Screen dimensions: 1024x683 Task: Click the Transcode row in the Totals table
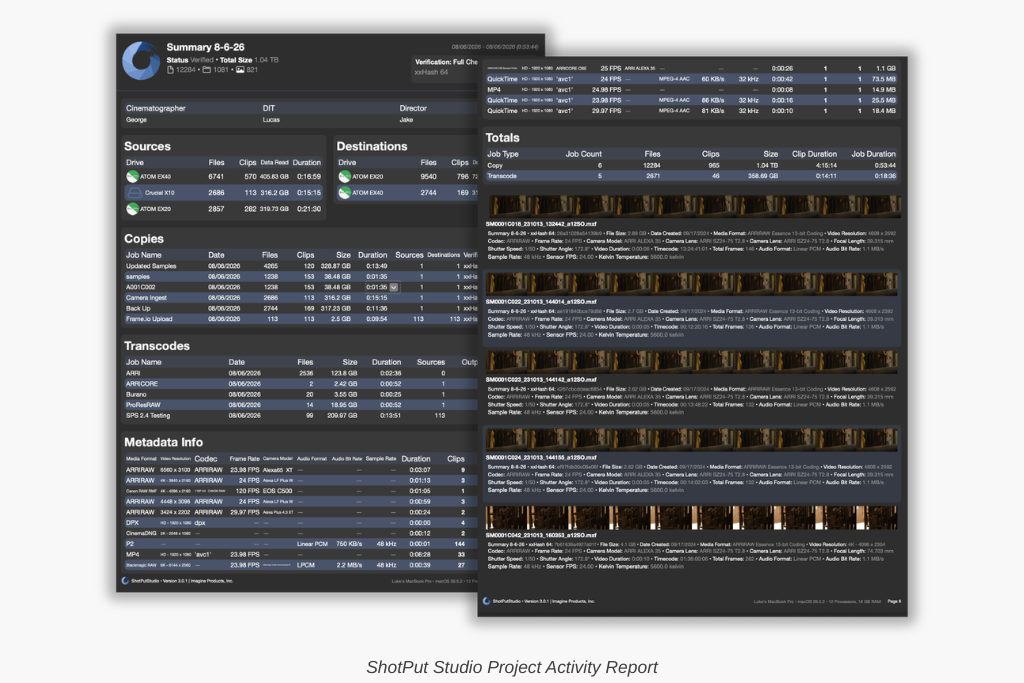point(691,176)
